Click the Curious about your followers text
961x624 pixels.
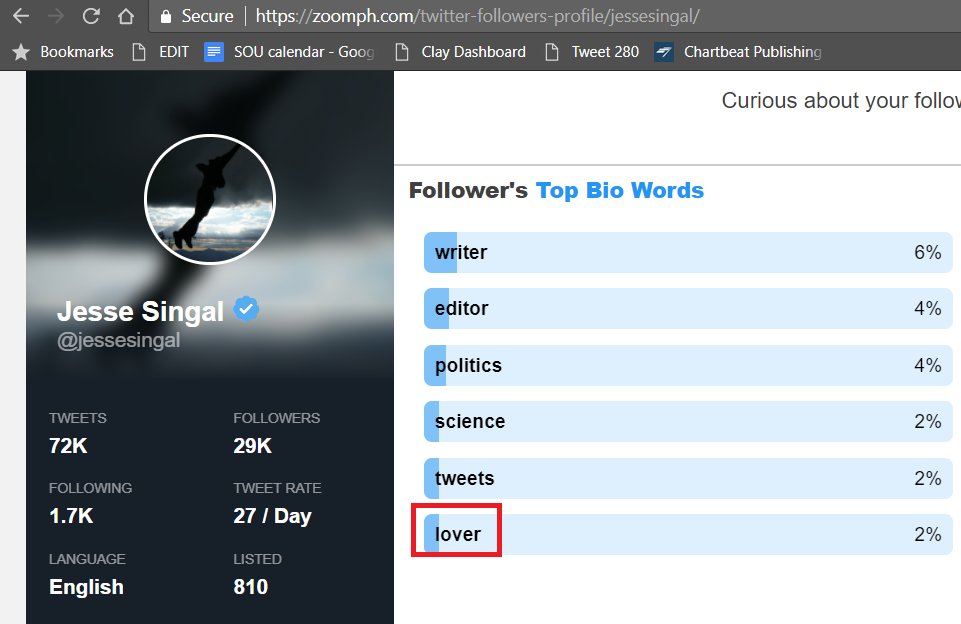[841, 101]
